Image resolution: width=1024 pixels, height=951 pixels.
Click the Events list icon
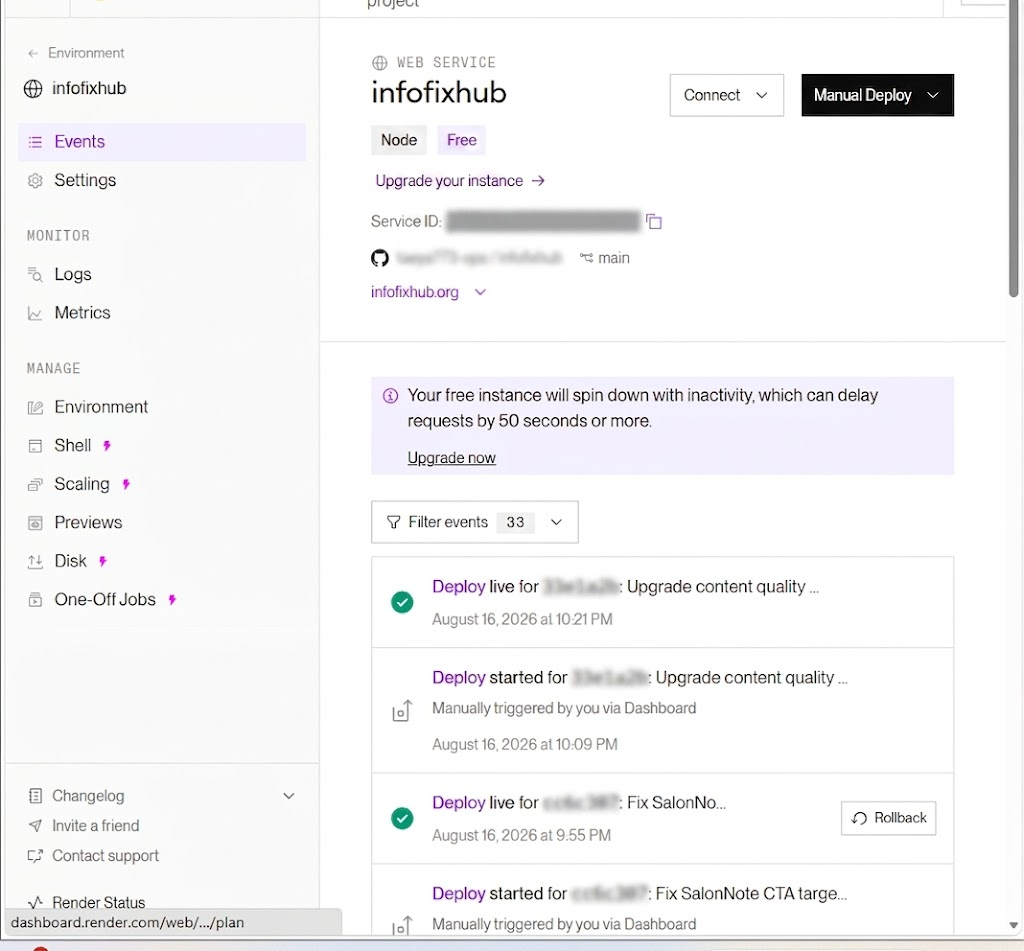(x=35, y=142)
